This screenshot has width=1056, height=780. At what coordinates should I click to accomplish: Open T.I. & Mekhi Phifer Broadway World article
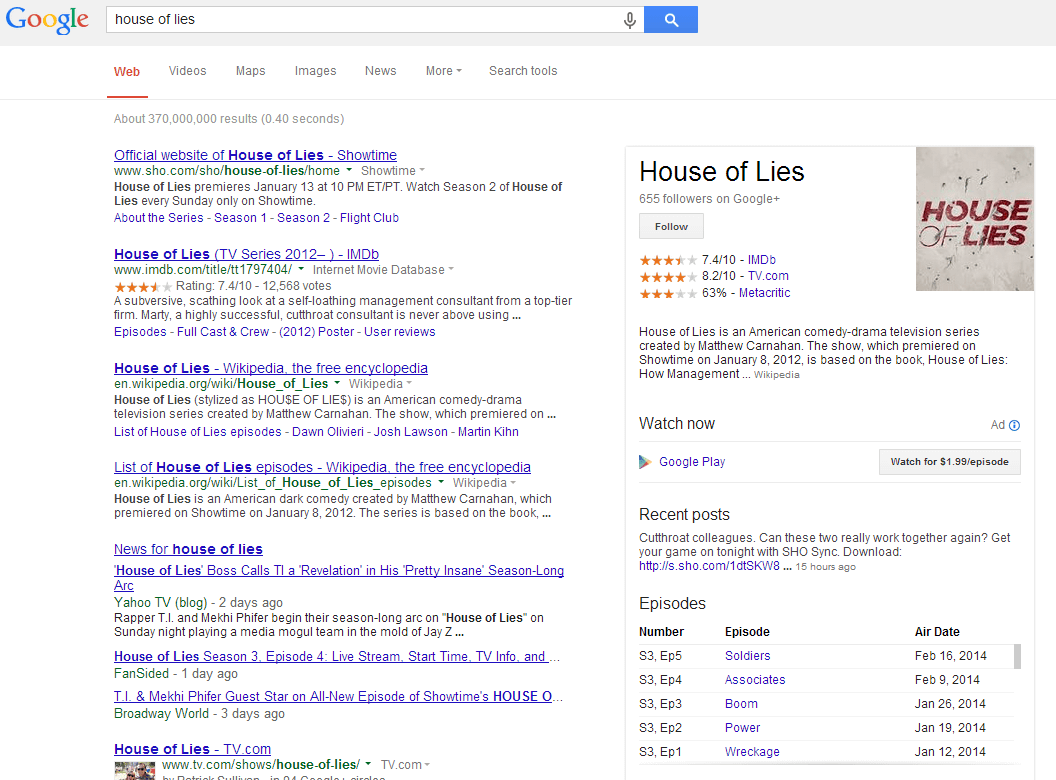[338, 696]
